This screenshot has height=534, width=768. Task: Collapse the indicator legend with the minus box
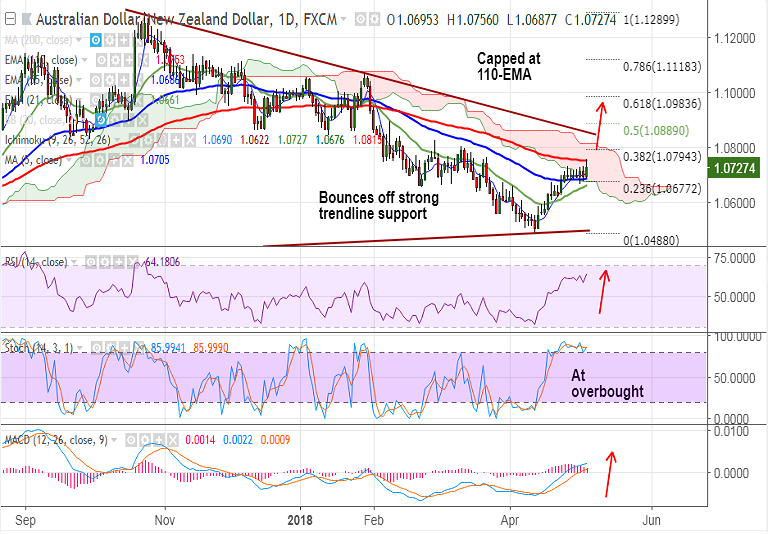(10, 19)
